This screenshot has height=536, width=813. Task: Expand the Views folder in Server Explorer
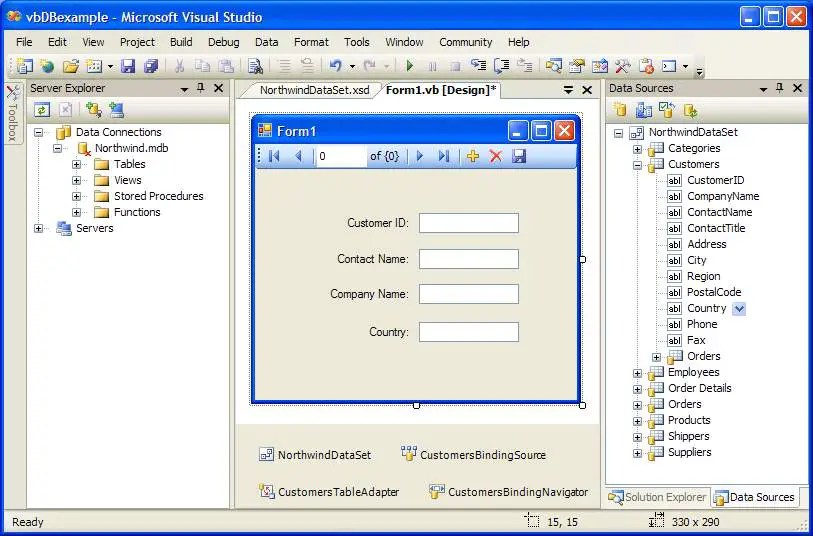(77, 180)
